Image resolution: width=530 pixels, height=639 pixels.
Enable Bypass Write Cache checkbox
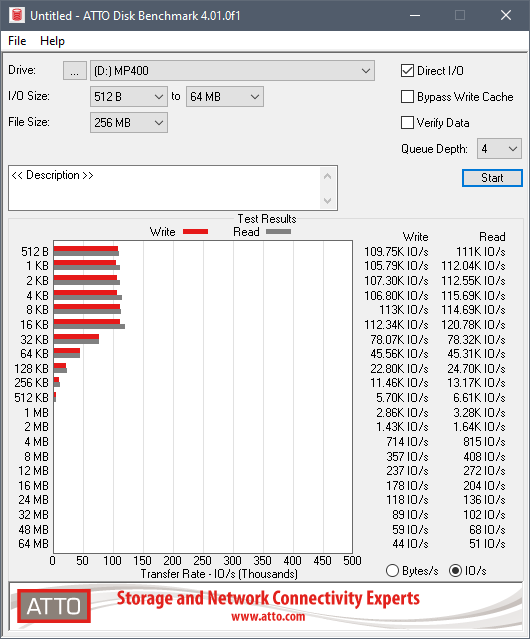coord(407,97)
